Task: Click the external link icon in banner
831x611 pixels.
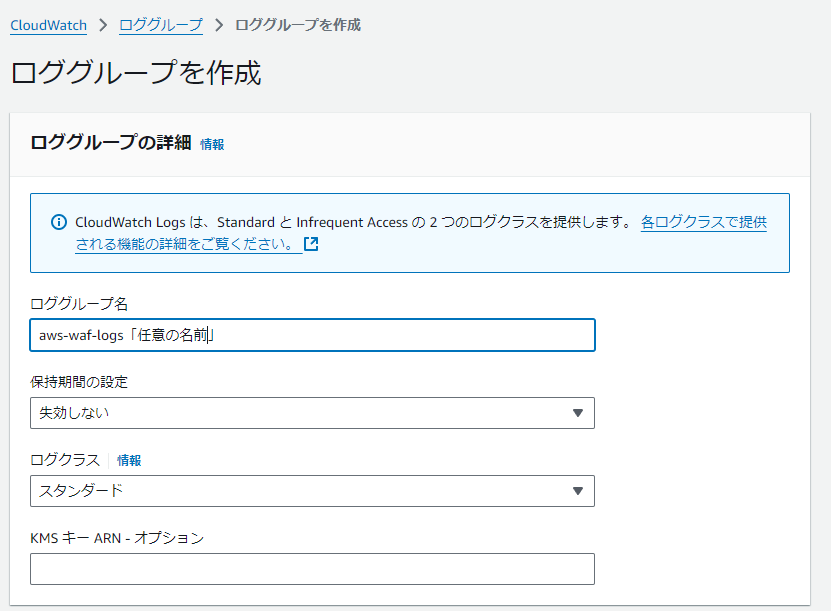Action: pyautogui.click(x=311, y=244)
